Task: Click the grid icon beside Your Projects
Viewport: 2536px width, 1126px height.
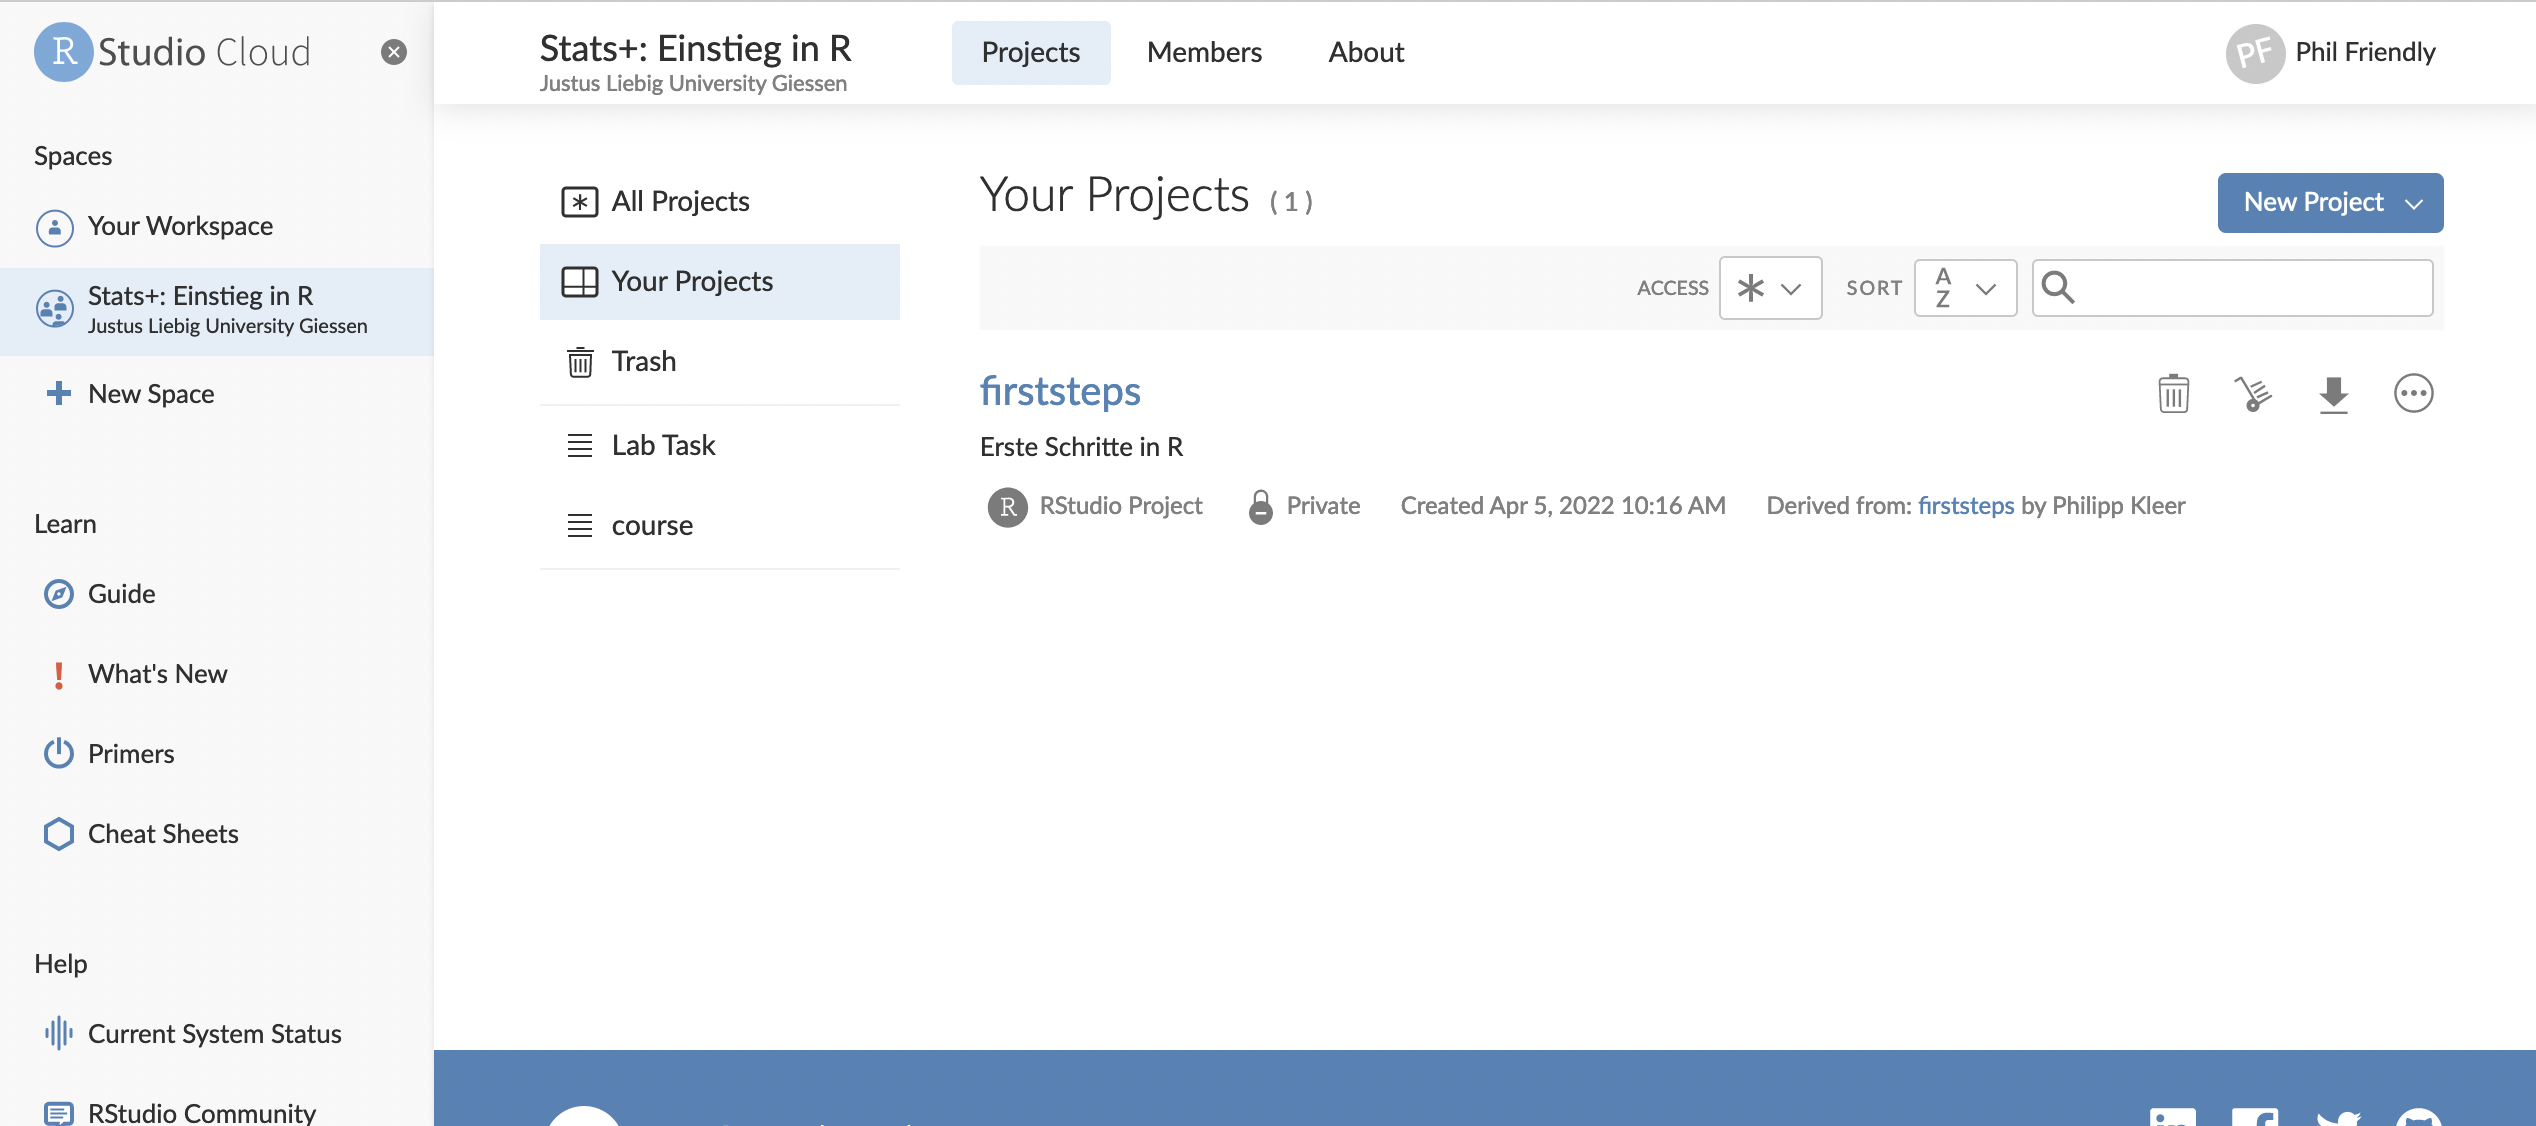Action: point(579,282)
